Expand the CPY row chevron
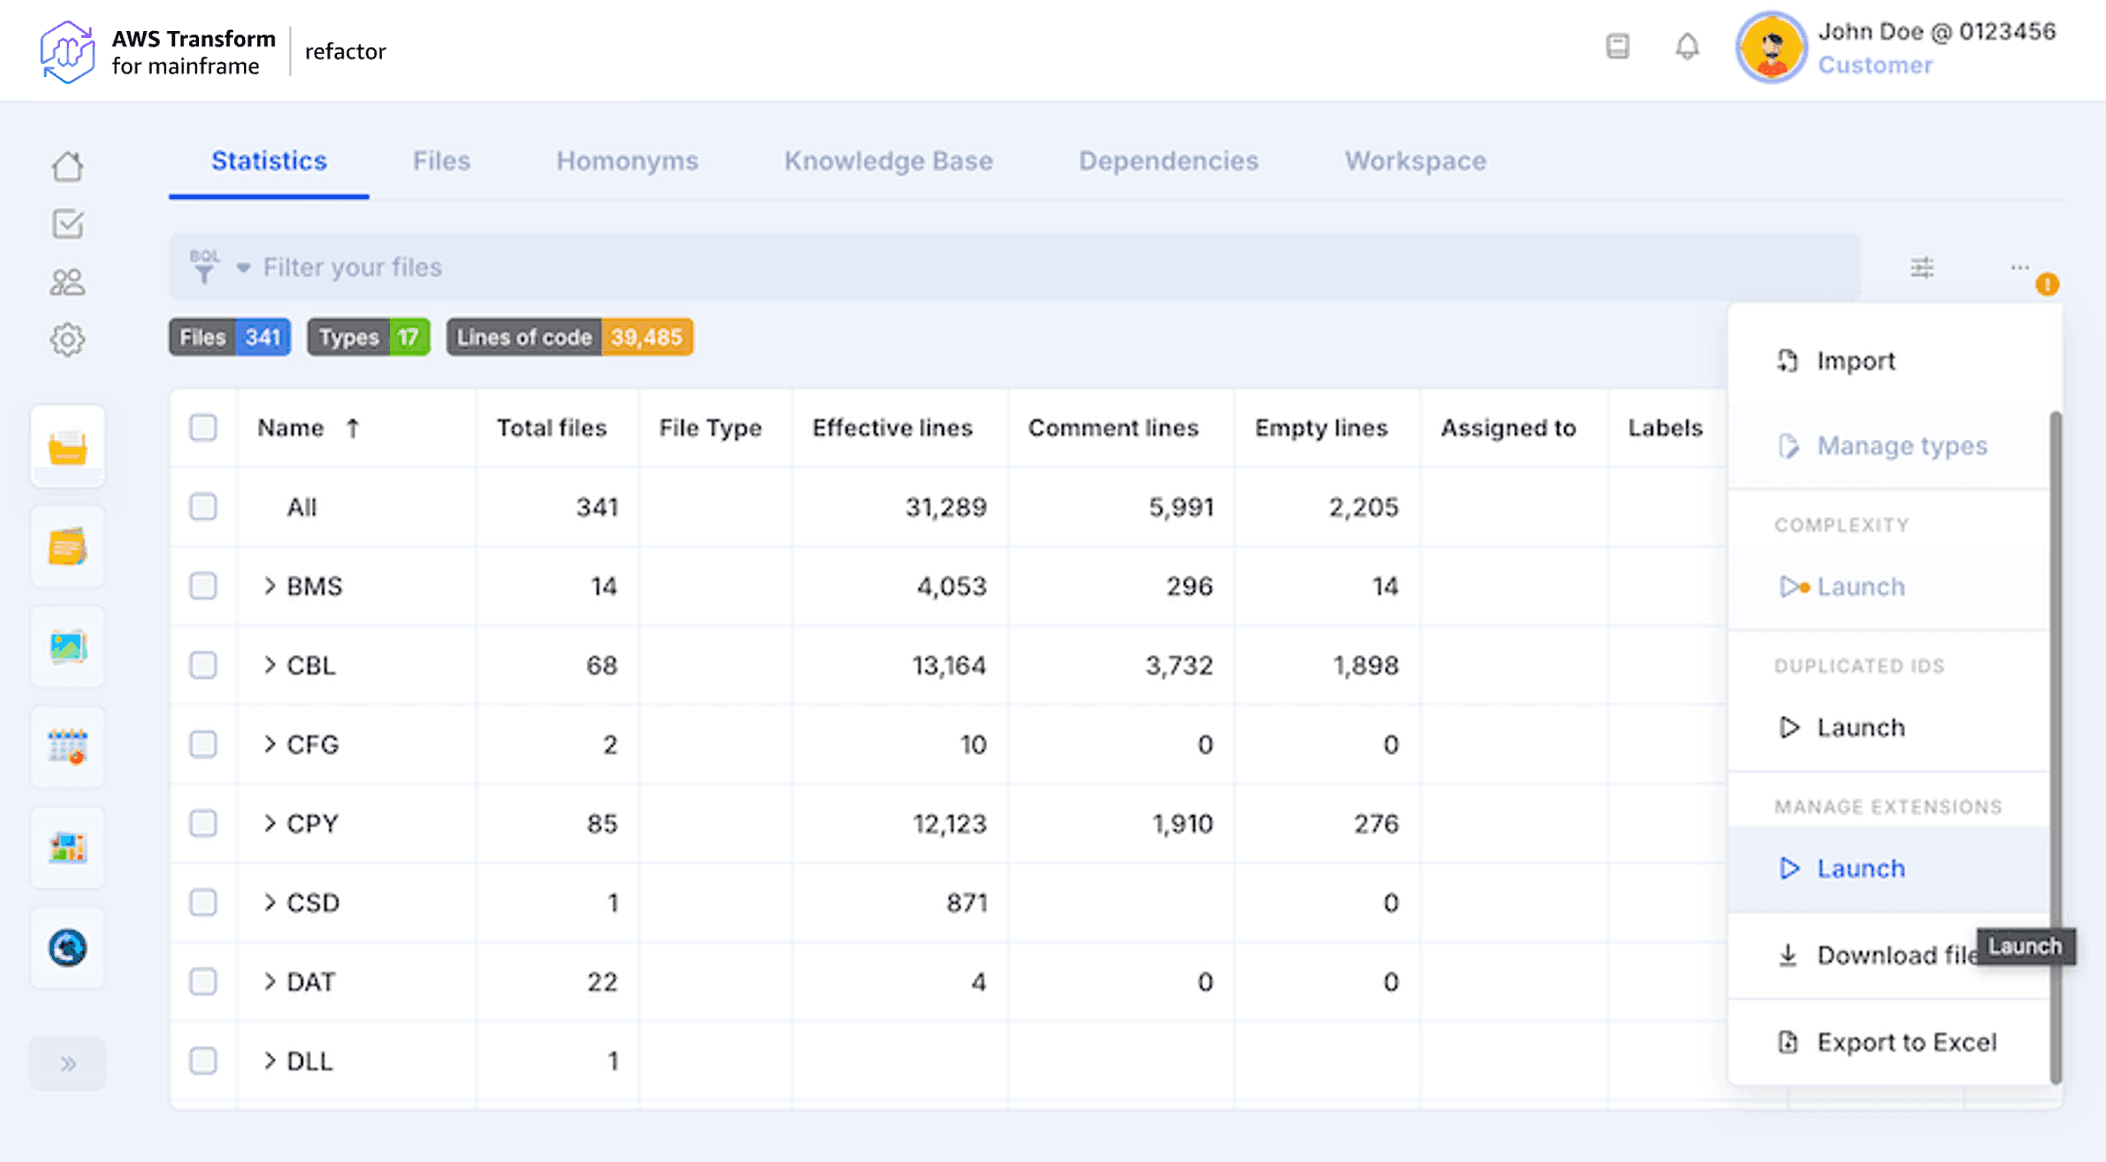2106x1162 pixels. (x=269, y=823)
